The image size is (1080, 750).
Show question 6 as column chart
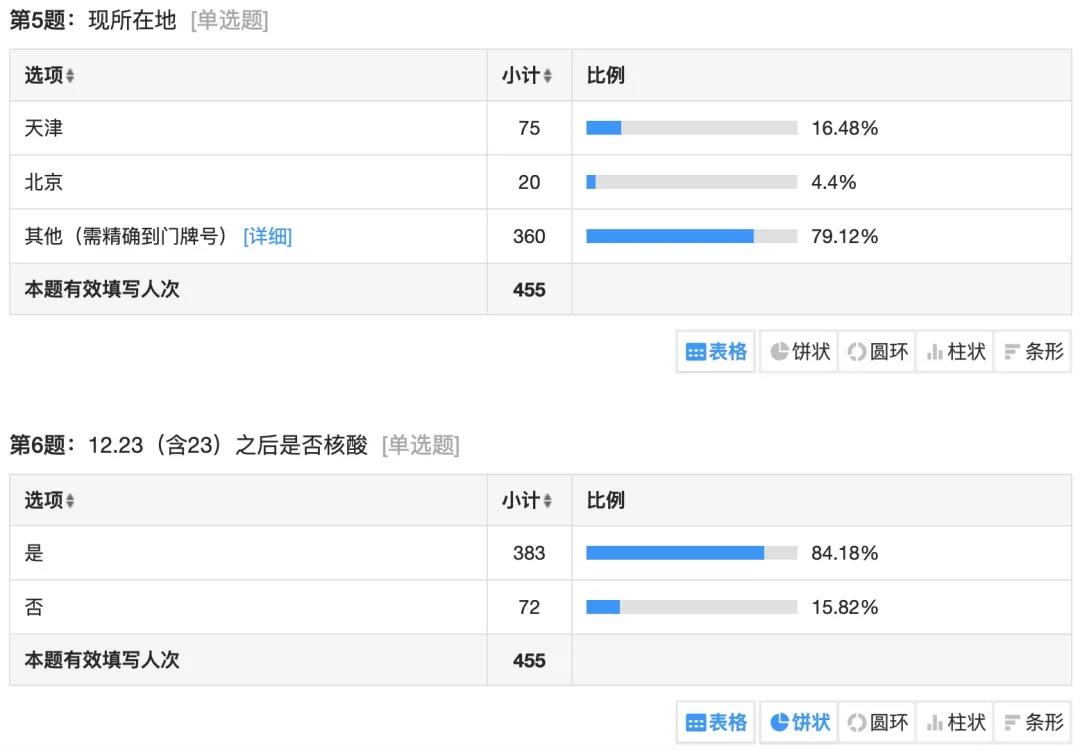(955, 722)
